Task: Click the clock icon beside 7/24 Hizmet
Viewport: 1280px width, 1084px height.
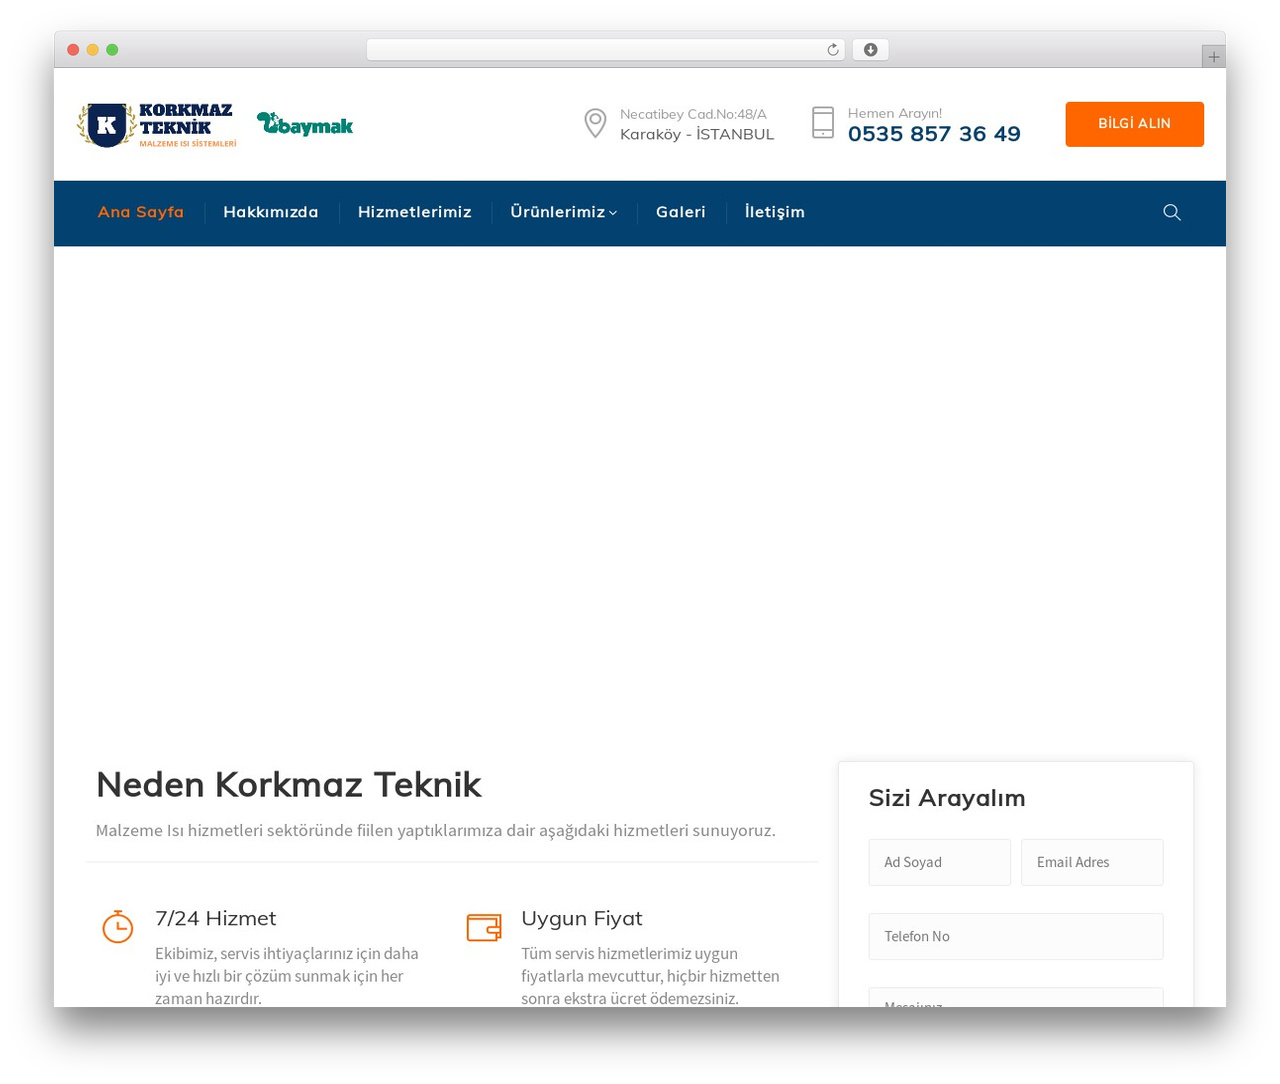Action: click(x=118, y=927)
